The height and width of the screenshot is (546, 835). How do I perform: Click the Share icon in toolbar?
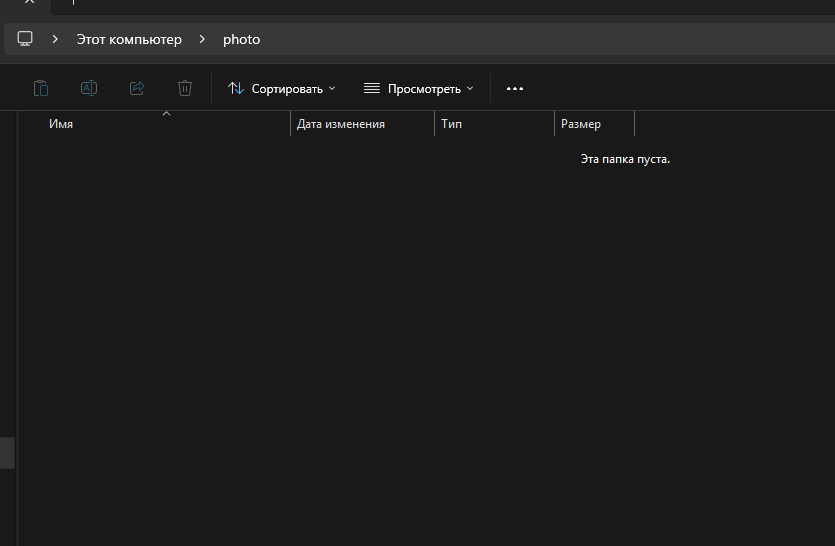click(137, 88)
